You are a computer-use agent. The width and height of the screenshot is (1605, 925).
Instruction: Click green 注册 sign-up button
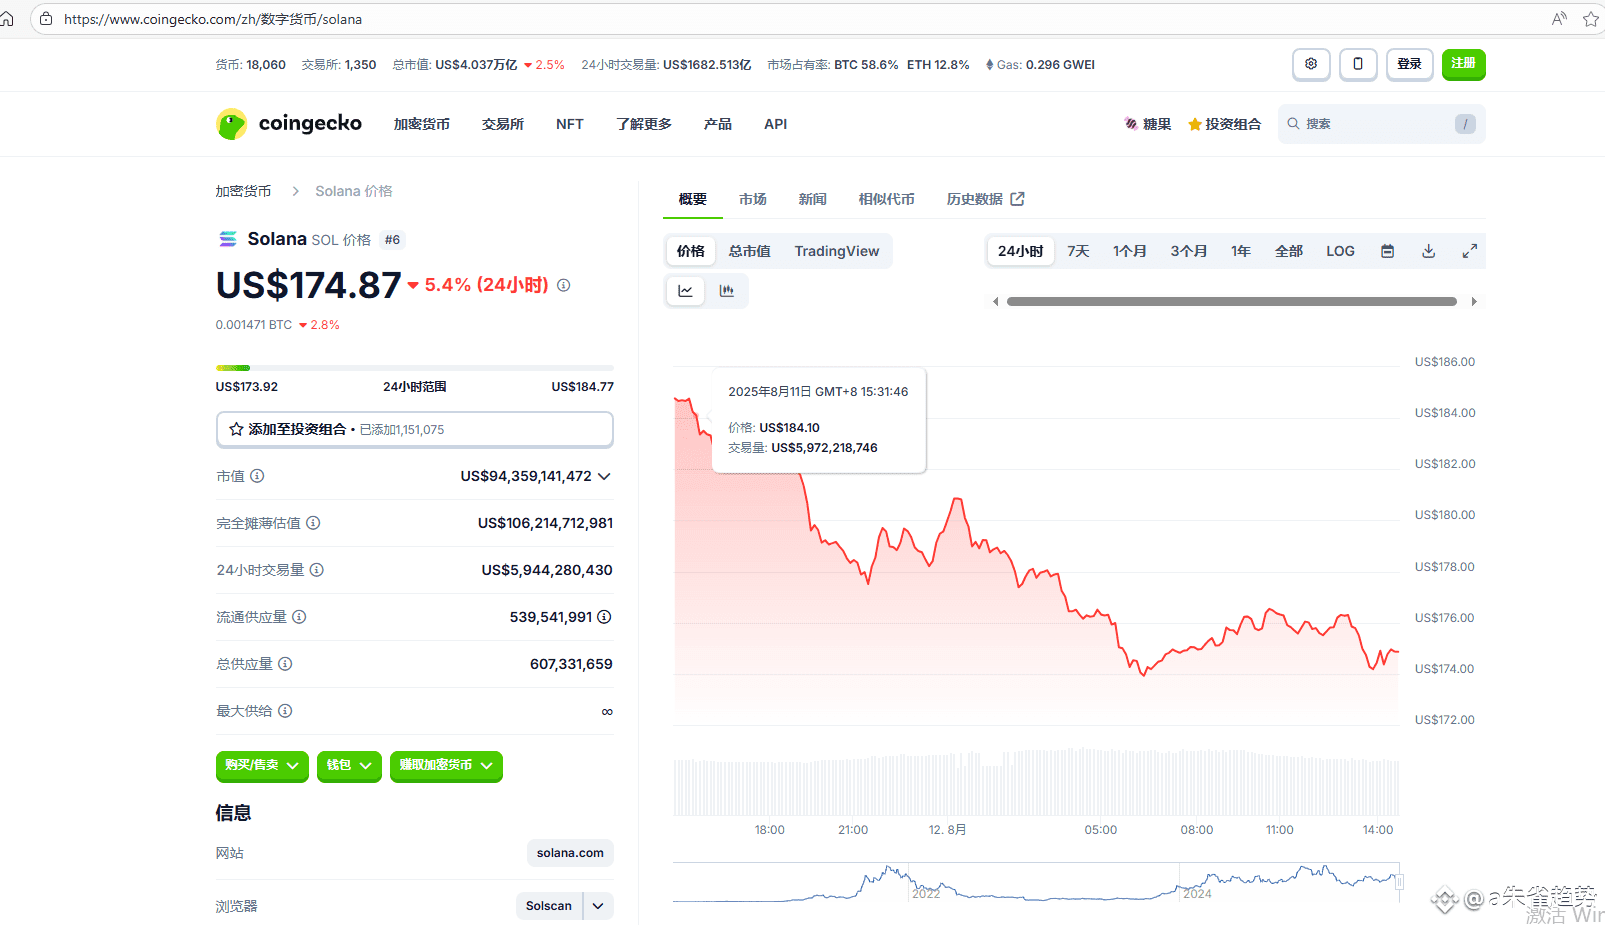(1464, 64)
